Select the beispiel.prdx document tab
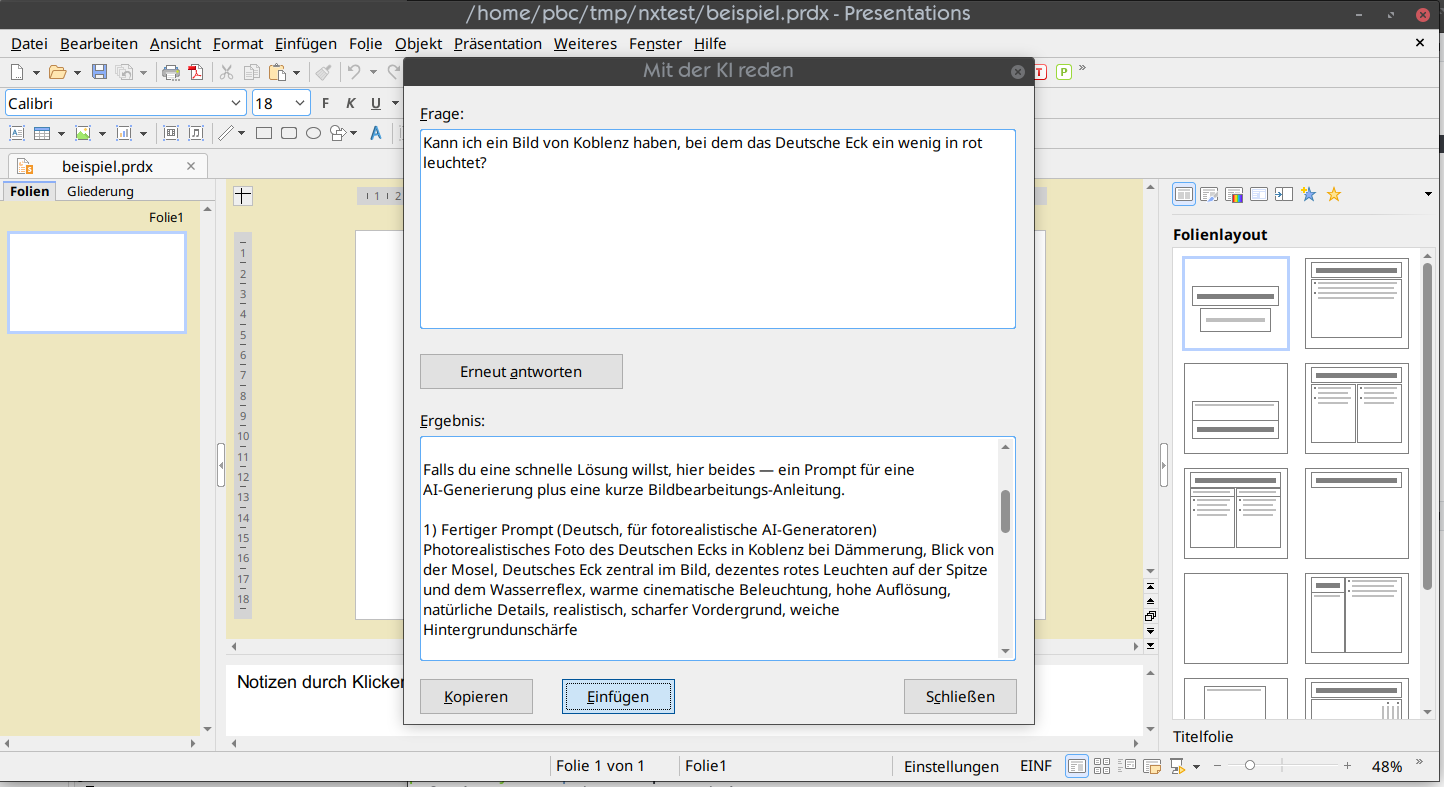 pos(108,166)
